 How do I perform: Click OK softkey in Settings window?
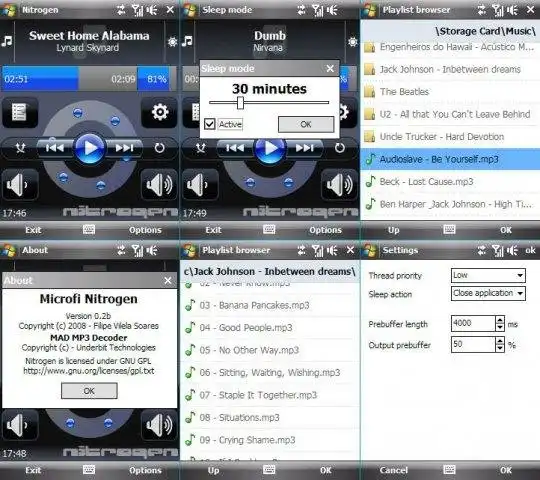tap(506, 470)
